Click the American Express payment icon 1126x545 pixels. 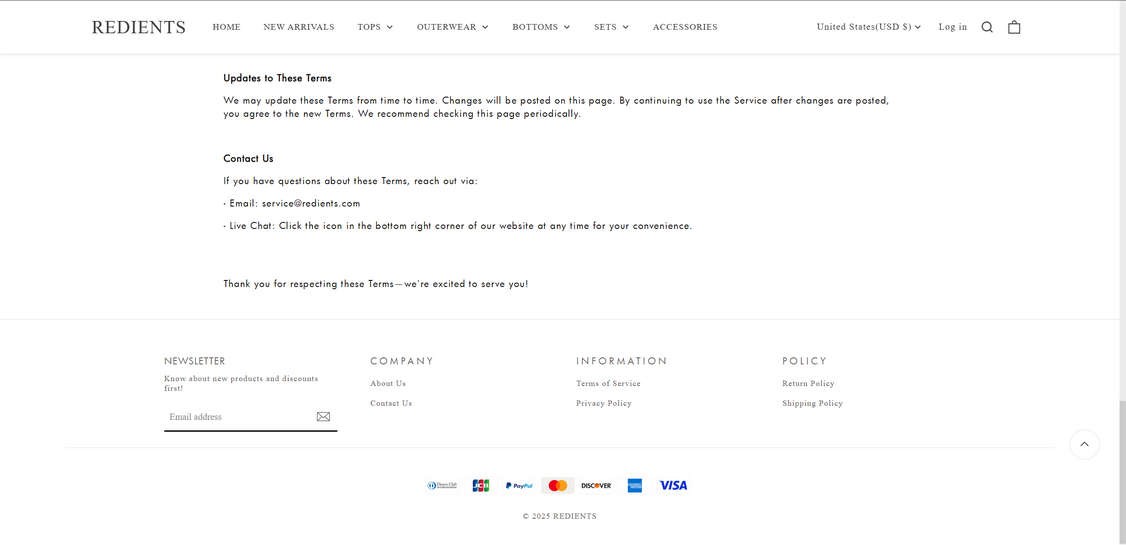tap(635, 485)
